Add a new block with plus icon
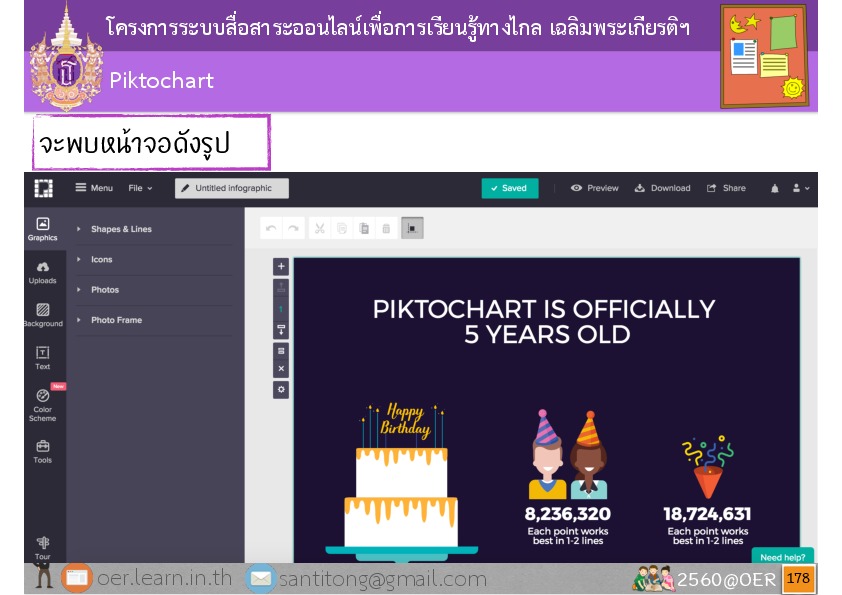The width and height of the screenshot is (842, 595). pyautogui.click(x=281, y=266)
